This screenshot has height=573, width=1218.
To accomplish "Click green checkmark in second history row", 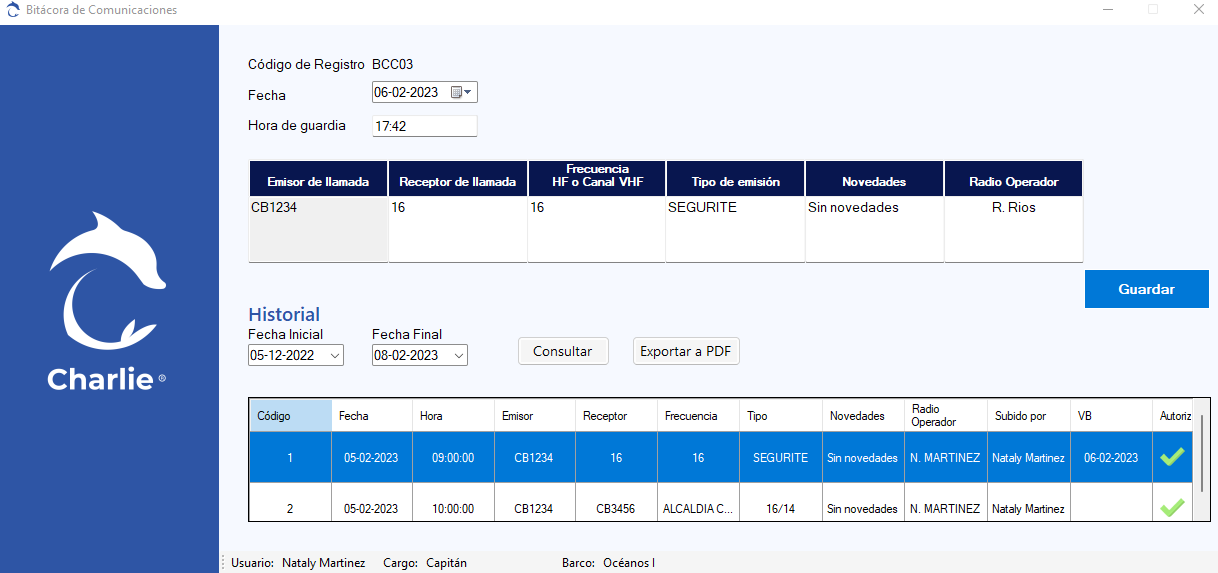I will tap(1171, 508).
